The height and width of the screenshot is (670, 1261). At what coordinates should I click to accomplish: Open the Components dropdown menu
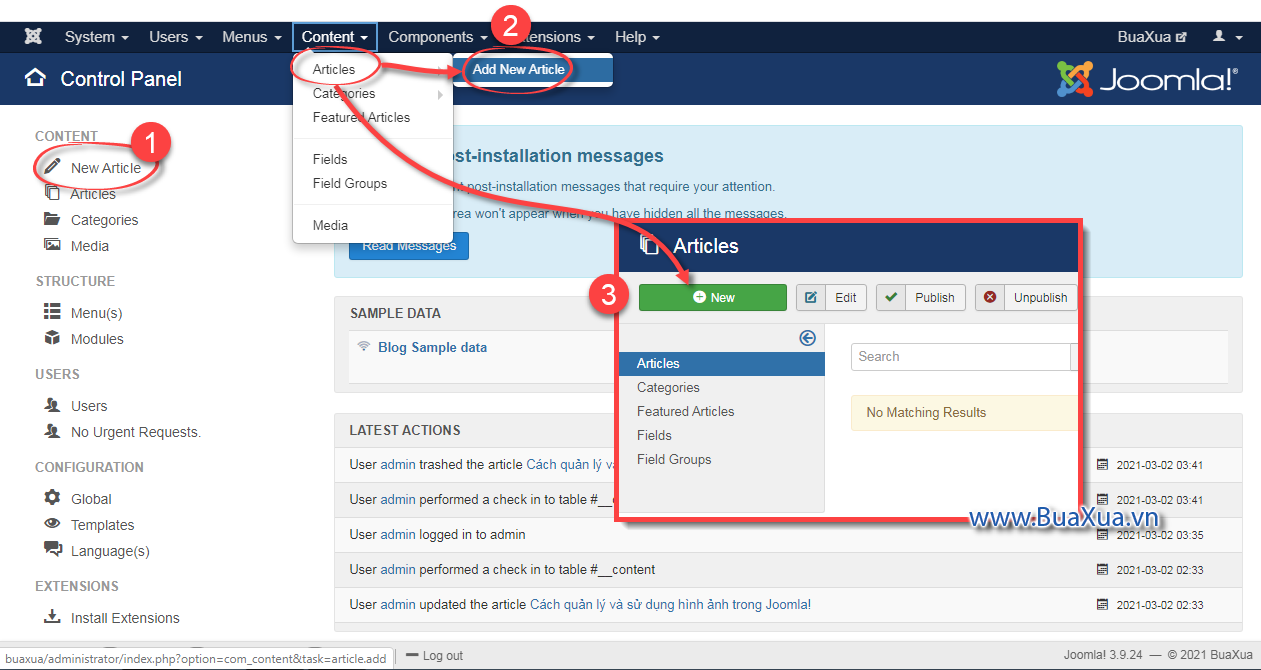438,37
